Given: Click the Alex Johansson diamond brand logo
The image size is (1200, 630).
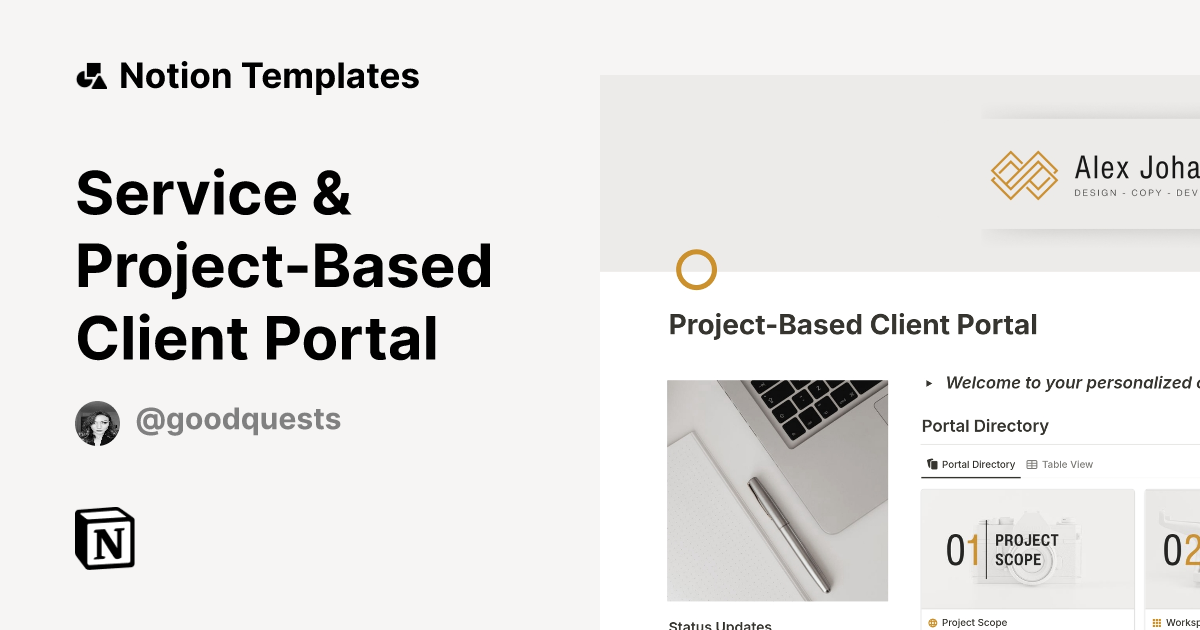Looking at the screenshot, I should coord(1023,175).
